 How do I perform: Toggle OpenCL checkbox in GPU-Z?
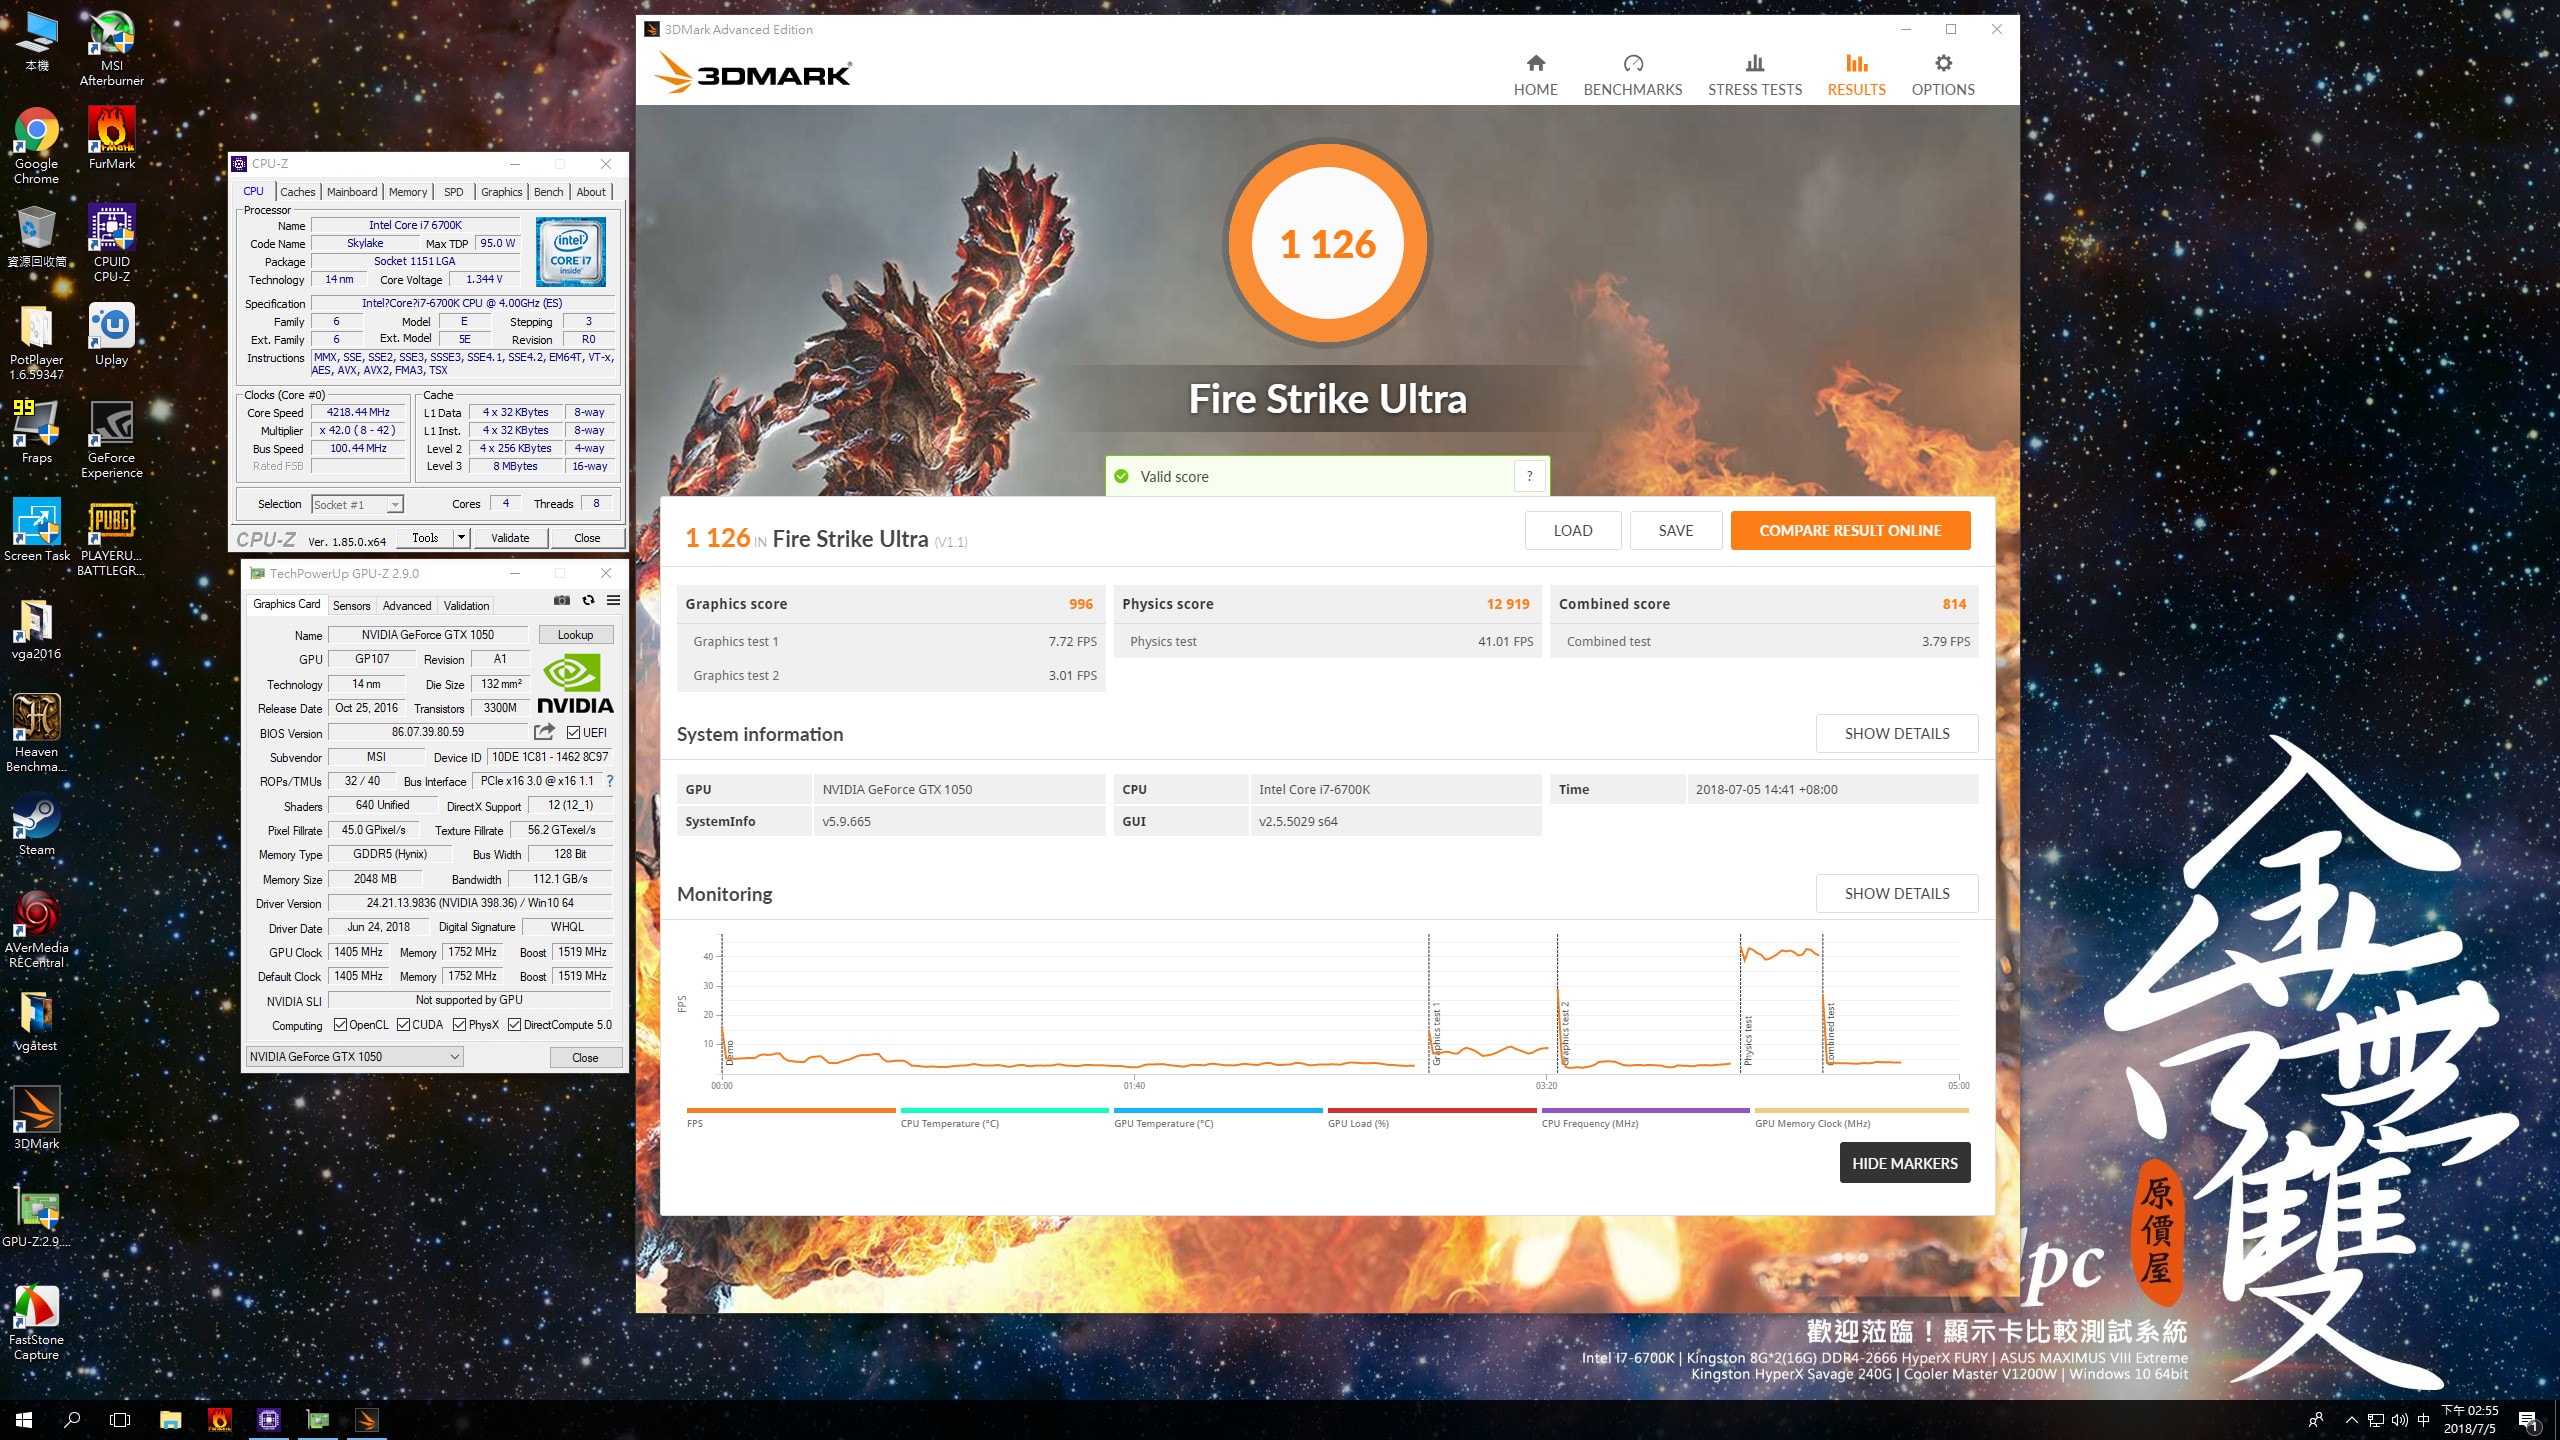340,1025
